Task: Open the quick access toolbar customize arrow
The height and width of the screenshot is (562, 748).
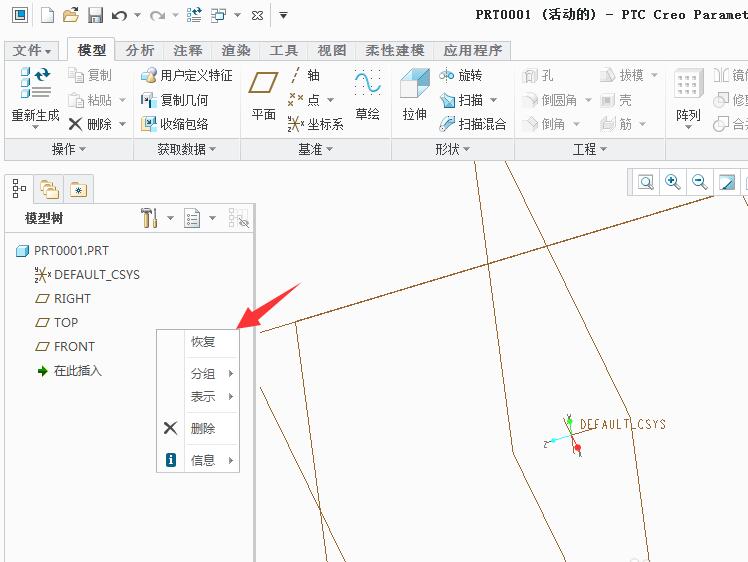Action: [x=283, y=16]
